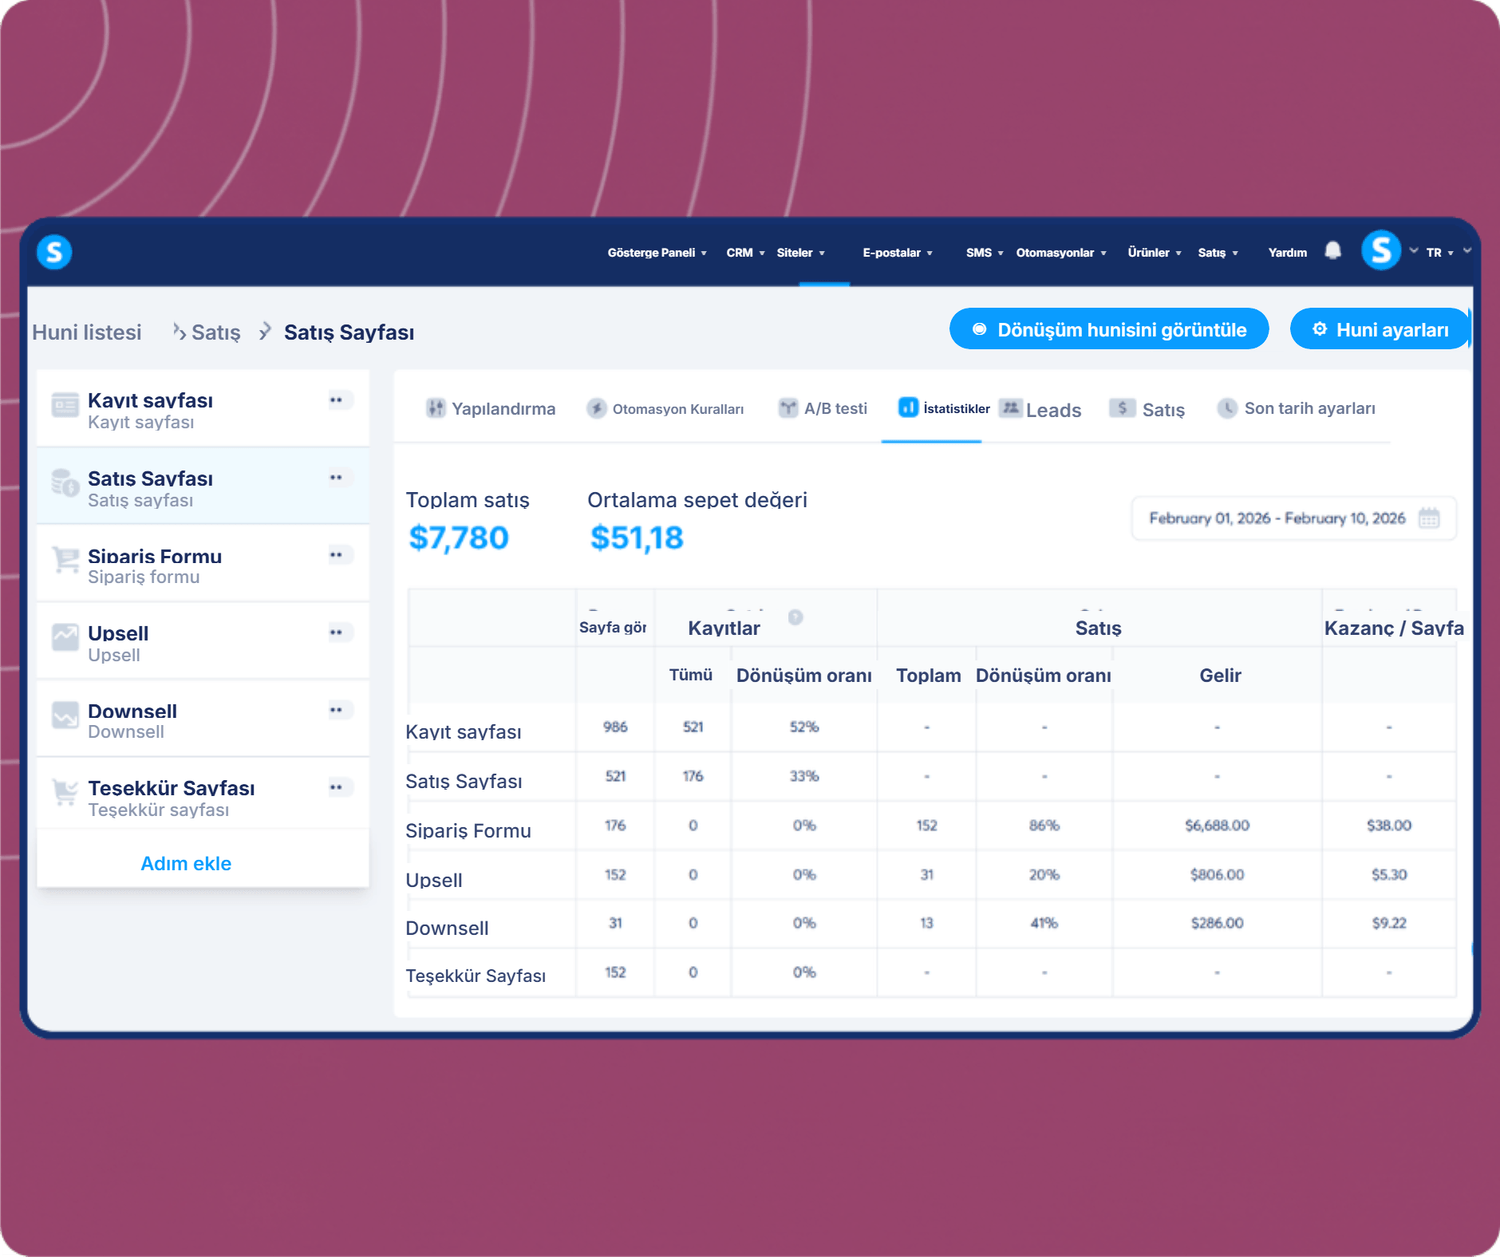1500x1257 pixels.
Task: Open the notifications bell
Action: coord(1333,251)
